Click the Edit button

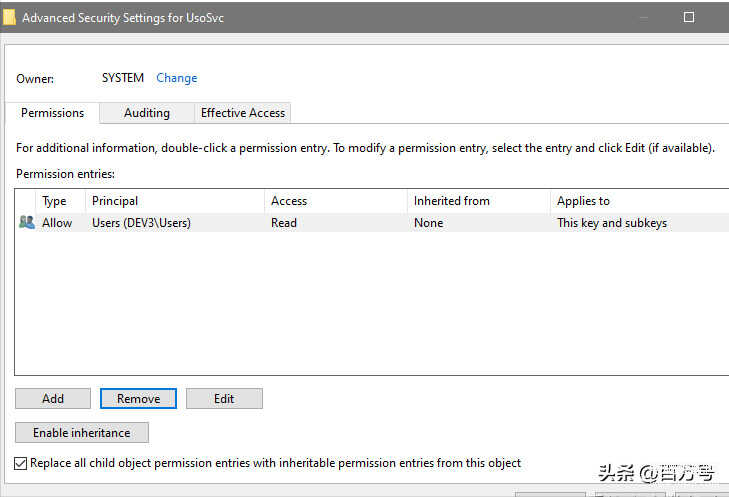click(x=224, y=399)
